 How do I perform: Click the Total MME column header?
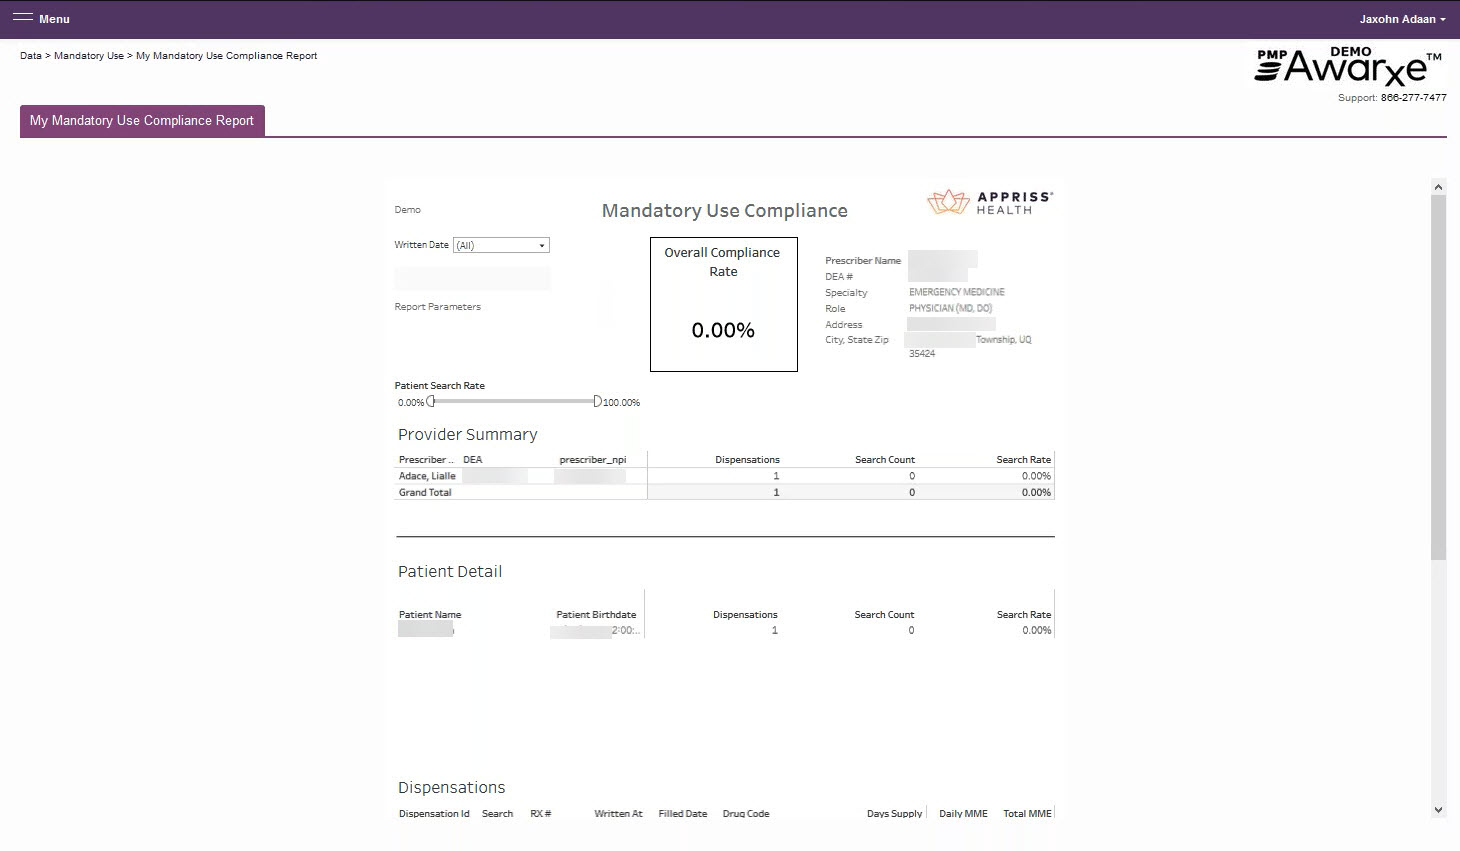pos(1027,814)
